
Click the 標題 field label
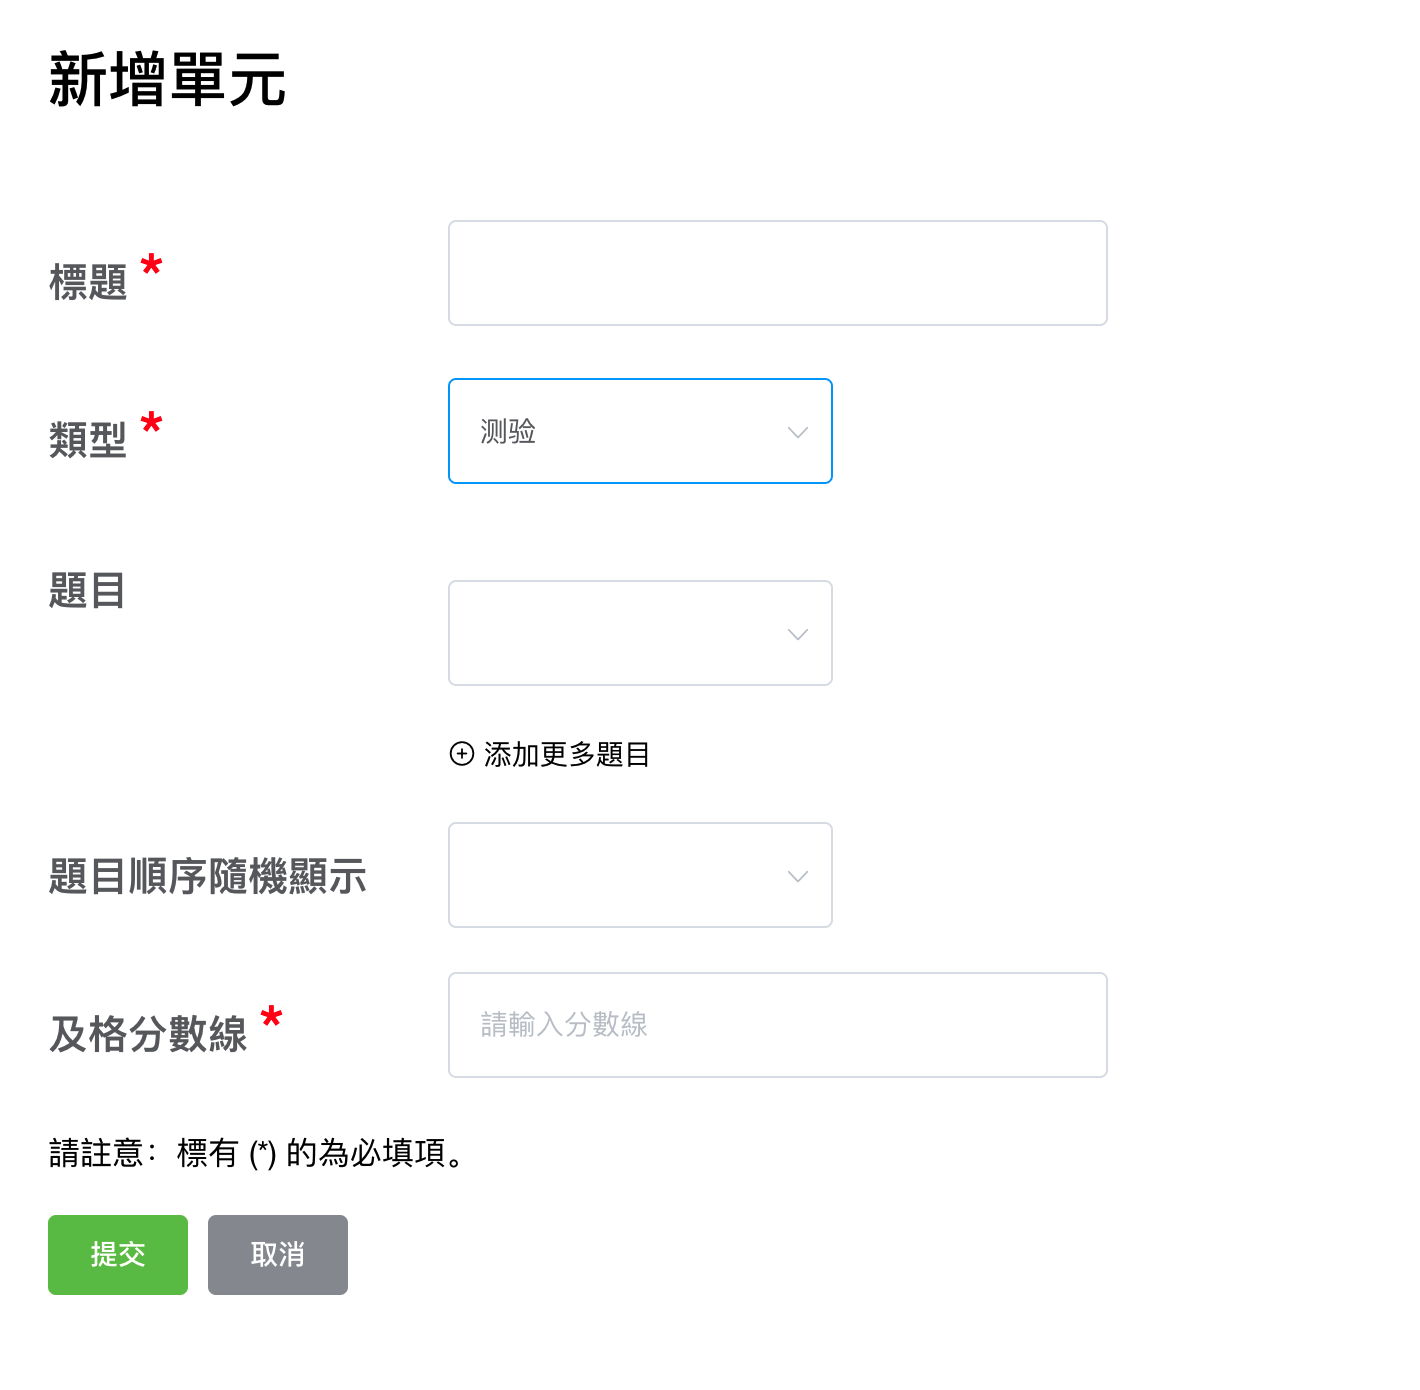click(x=88, y=282)
